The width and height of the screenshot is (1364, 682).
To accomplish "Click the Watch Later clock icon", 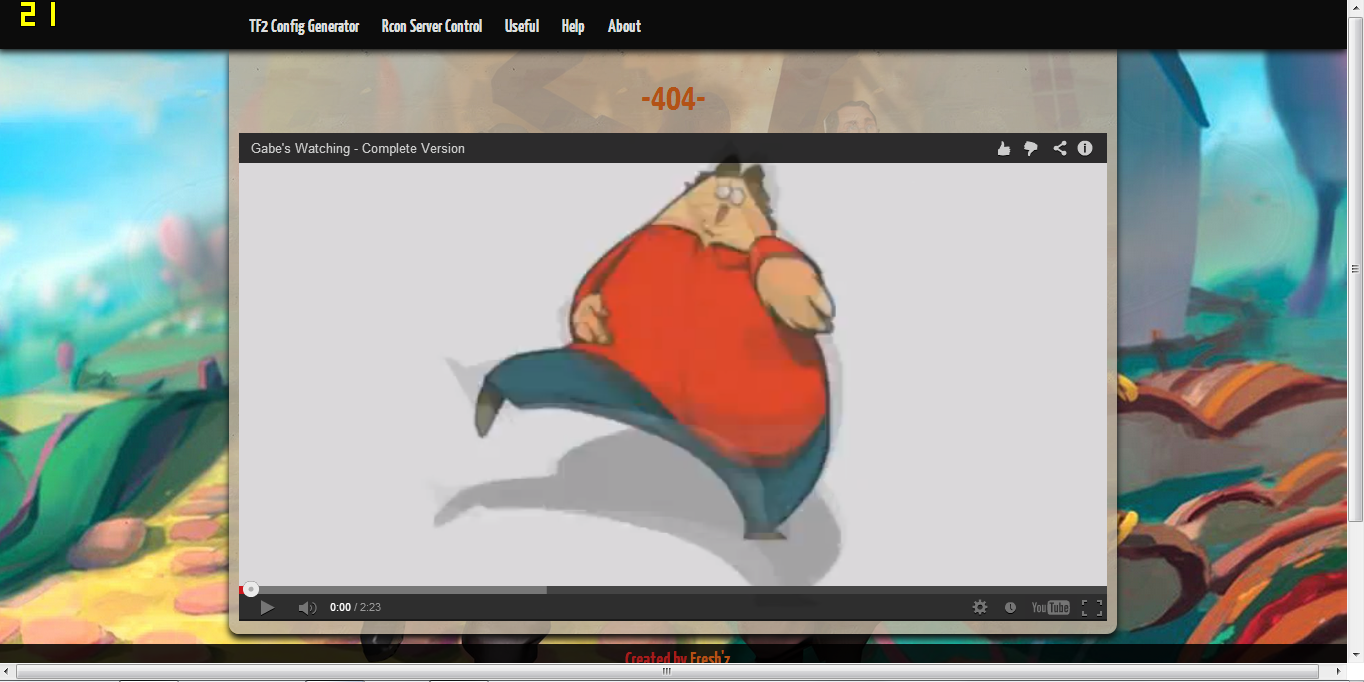I will [x=1010, y=607].
